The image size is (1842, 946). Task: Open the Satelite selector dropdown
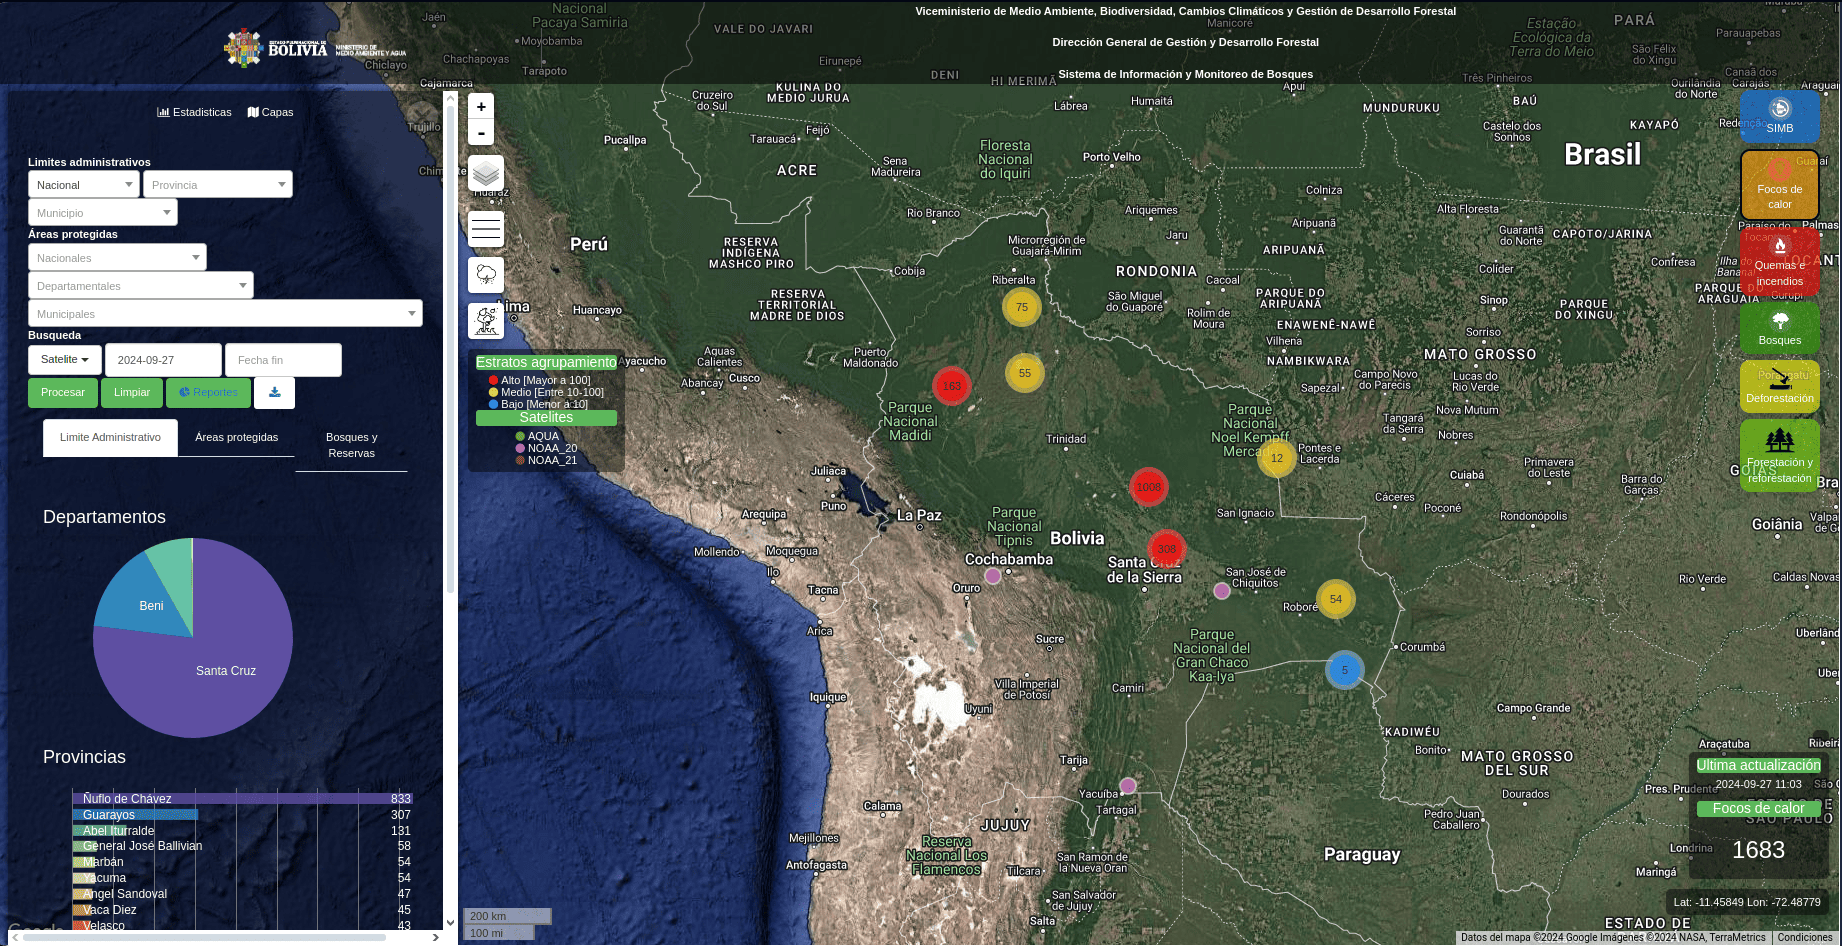point(65,359)
